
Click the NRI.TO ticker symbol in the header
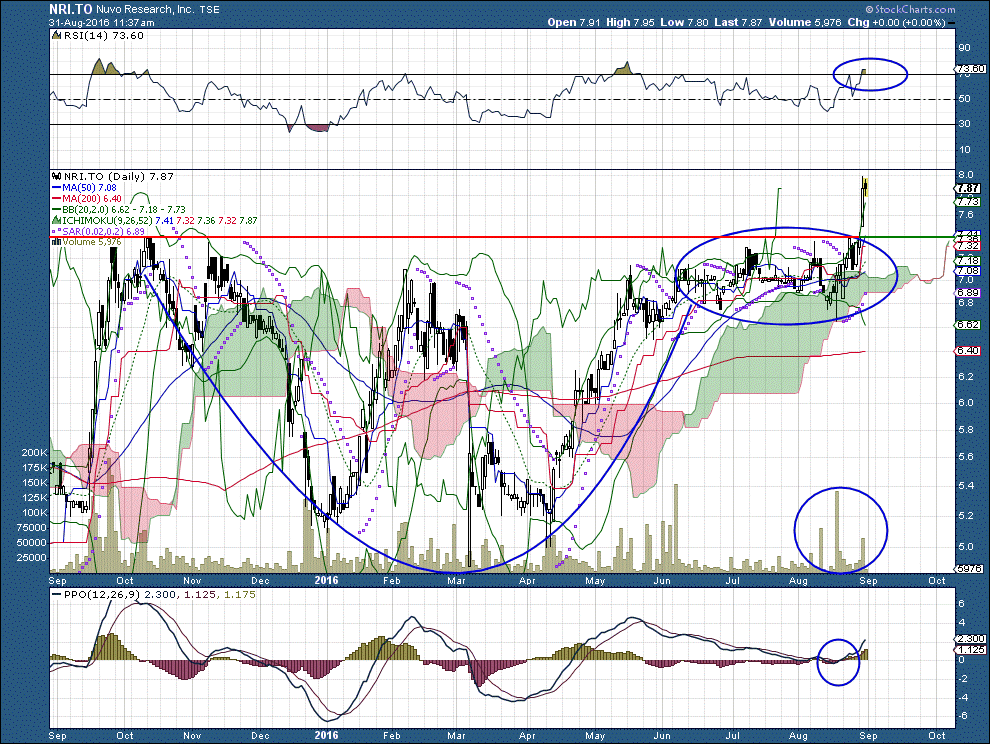pyautogui.click(x=71, y=9)
